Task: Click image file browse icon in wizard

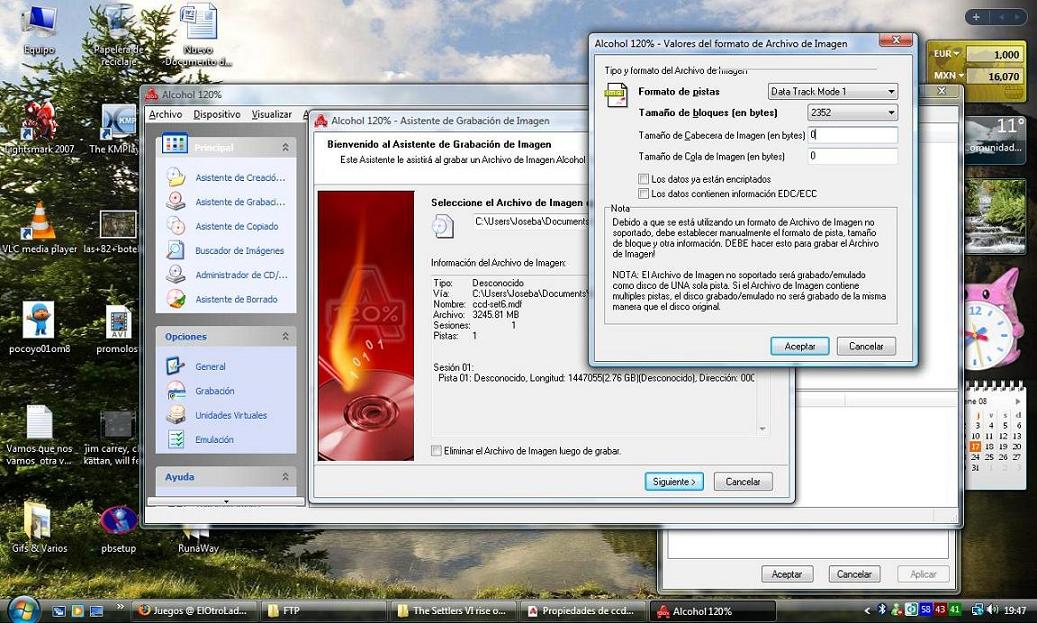Action: point(443,226)
